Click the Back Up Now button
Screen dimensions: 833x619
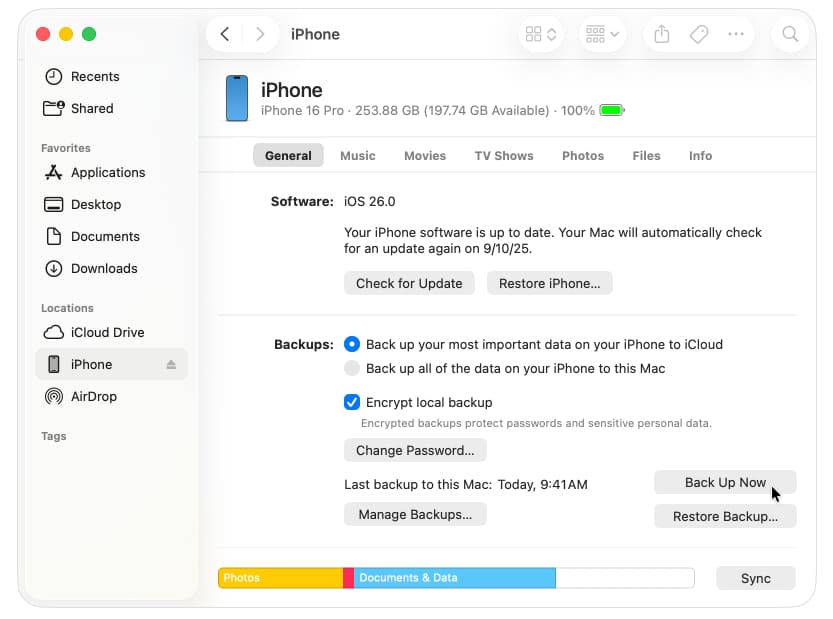click(x=725, y=482)
